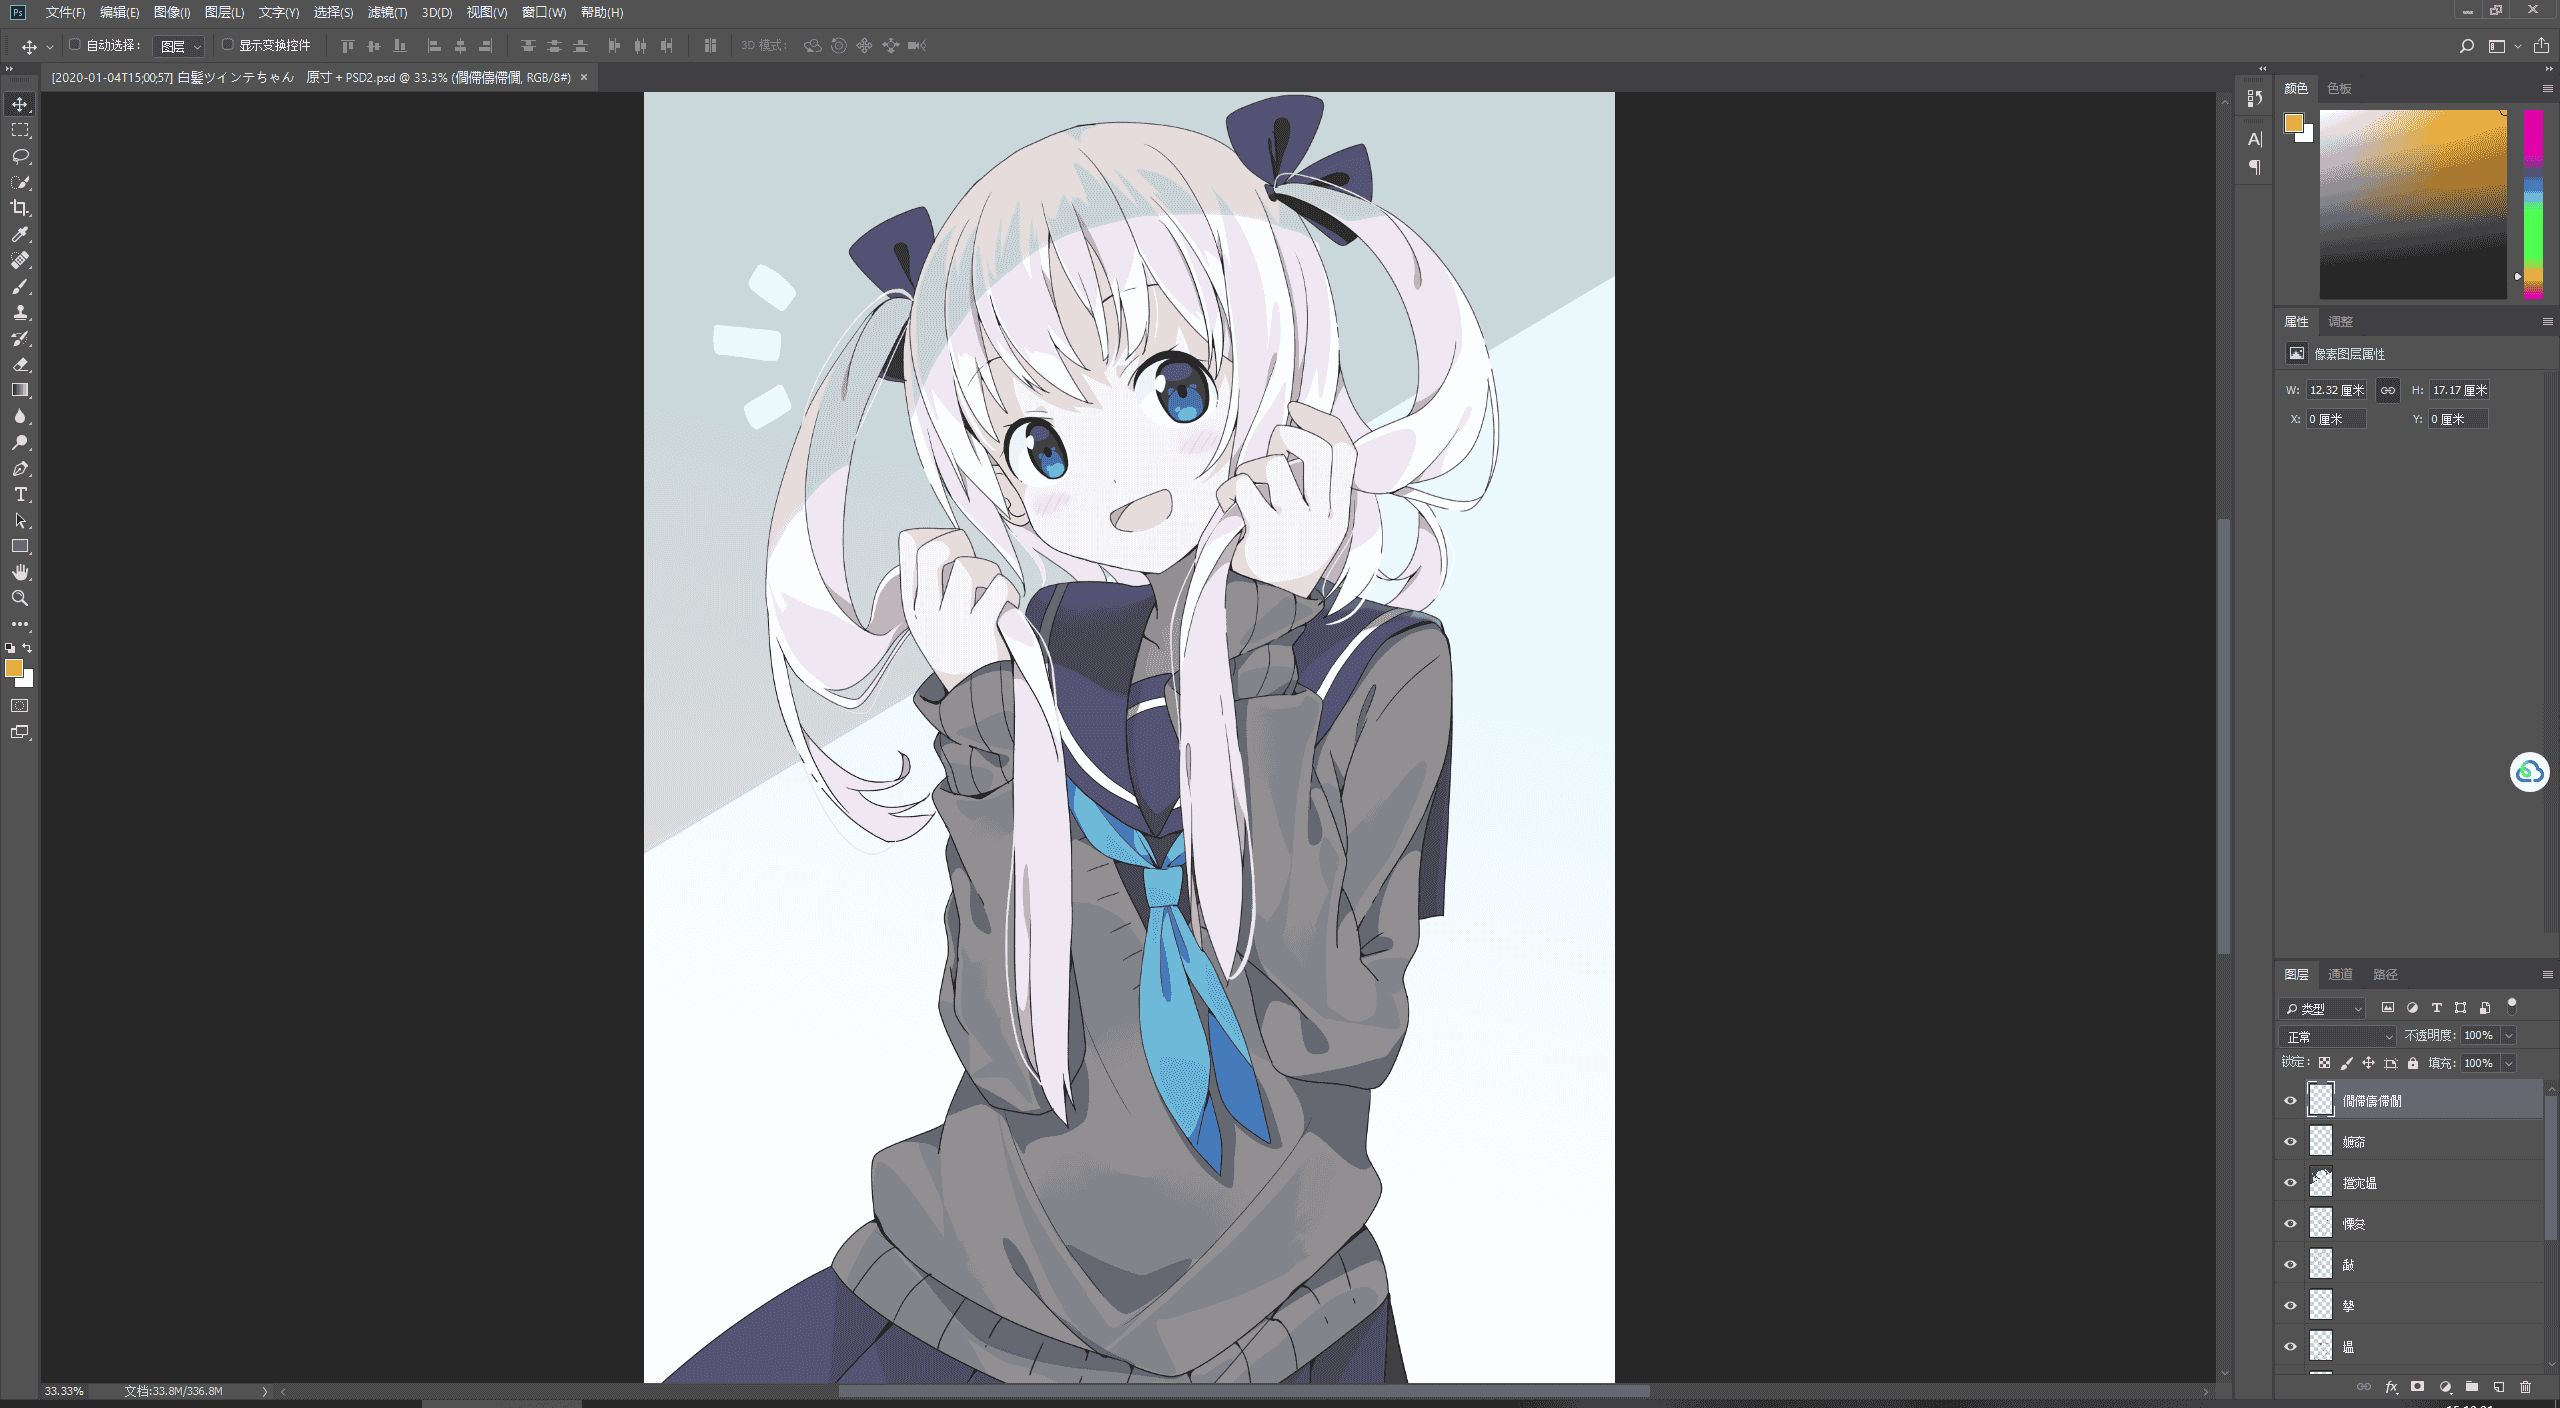
Task: Hide the selected top layer via eye
Action: tap(2290, 1100)
